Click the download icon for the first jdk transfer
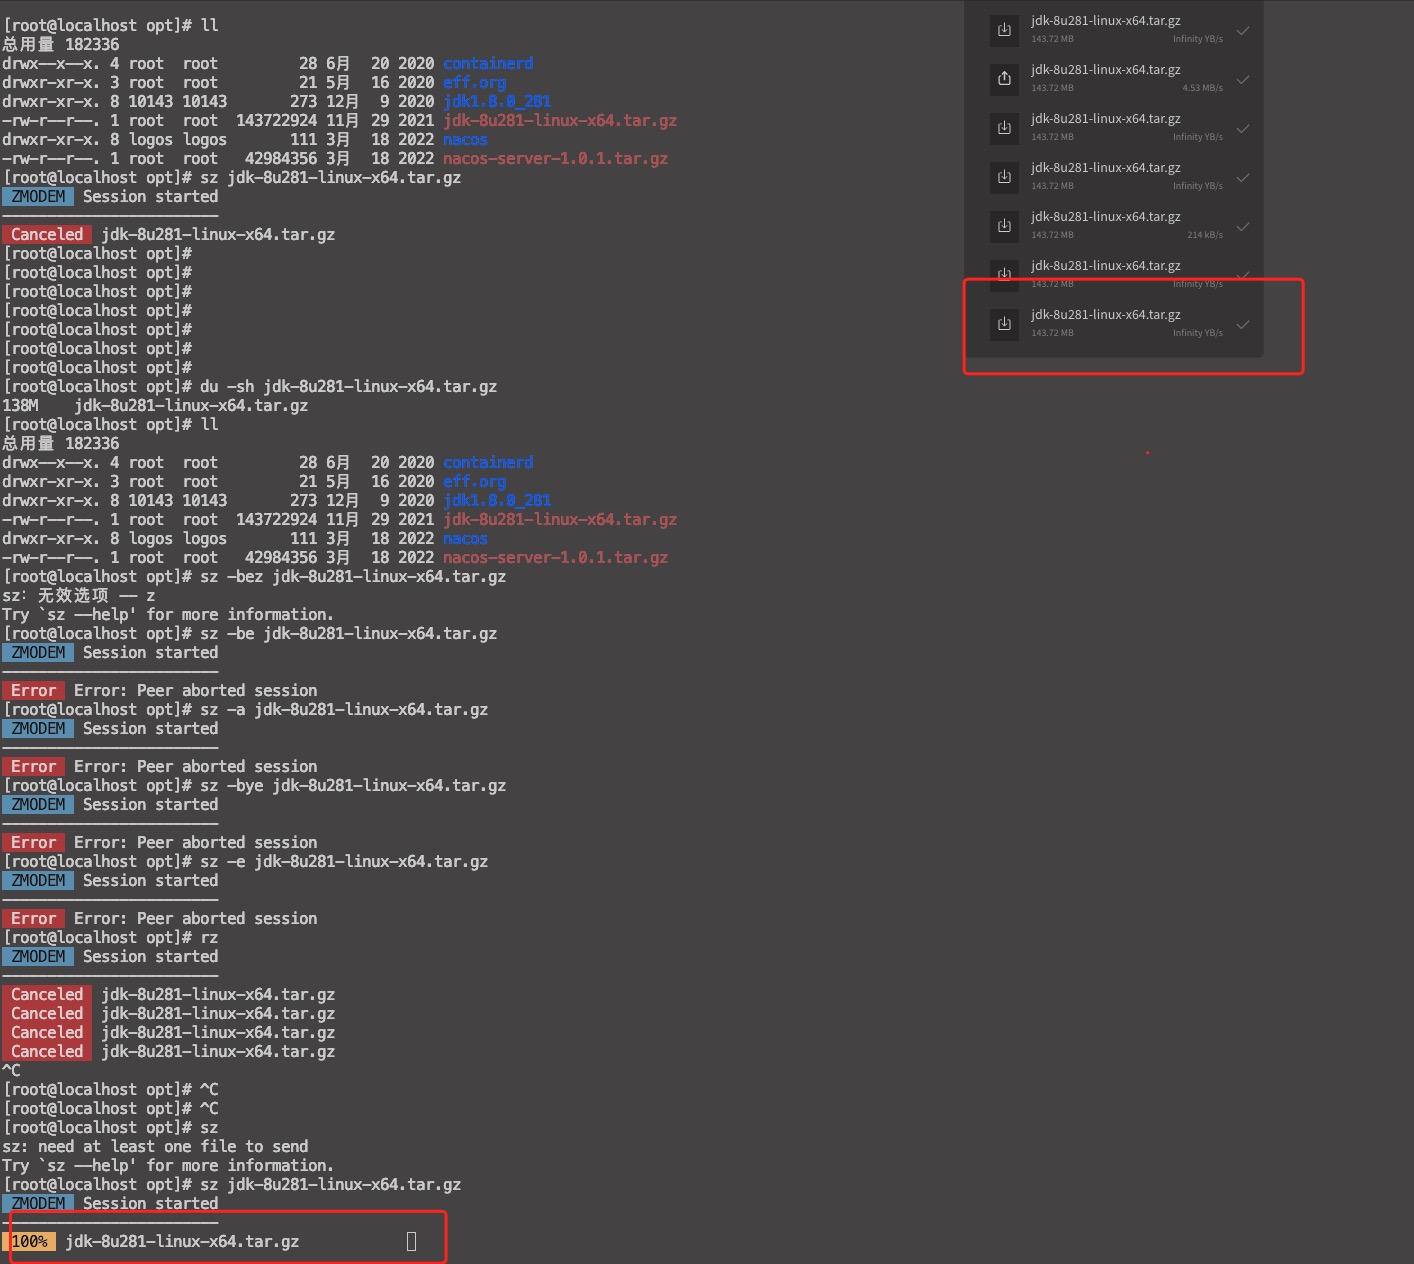The width and height of the screenshot is (1414, 1264). point(1004,30)
